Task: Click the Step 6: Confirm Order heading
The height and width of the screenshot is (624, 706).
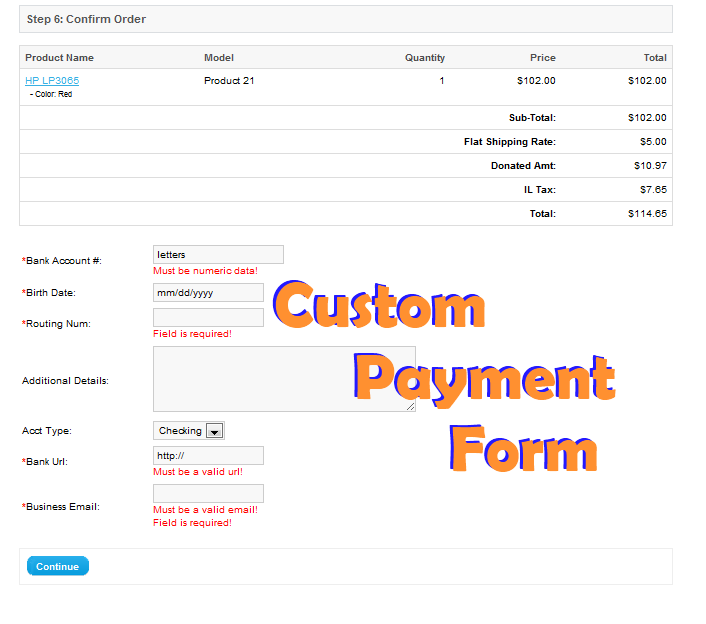Action: point(86,19)
